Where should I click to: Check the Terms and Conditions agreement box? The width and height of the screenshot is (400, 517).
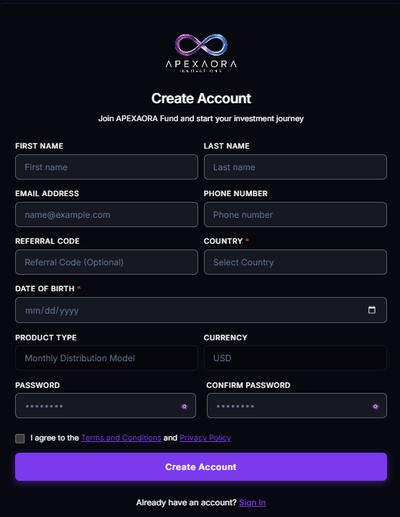pyautogui.click(x=20, y=438)
